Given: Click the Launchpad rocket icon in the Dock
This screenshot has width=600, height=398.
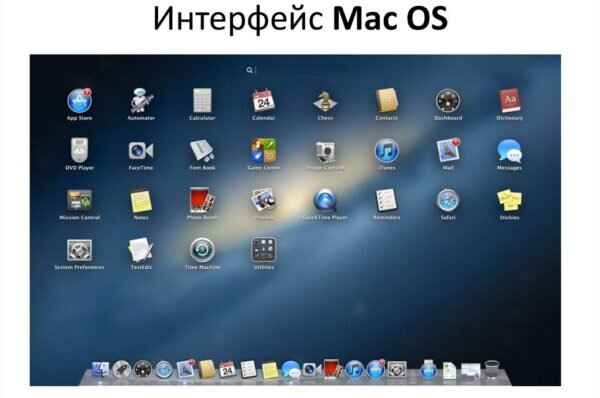Looking at the screenshot, I should click(x=122, y=370).
